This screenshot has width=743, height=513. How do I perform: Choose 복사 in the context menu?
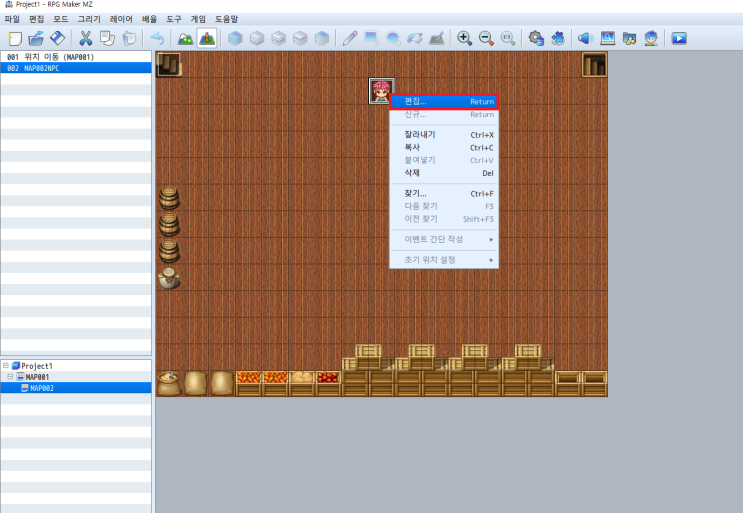[444, 147]
